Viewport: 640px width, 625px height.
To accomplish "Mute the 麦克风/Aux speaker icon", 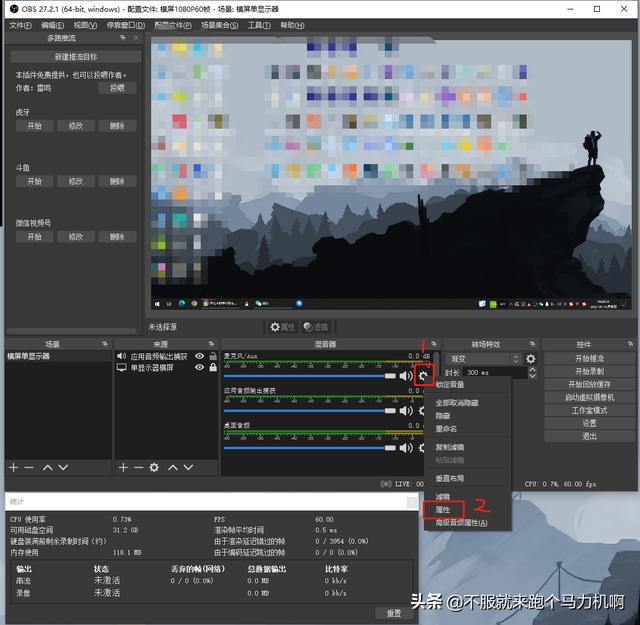I will 406,376.
